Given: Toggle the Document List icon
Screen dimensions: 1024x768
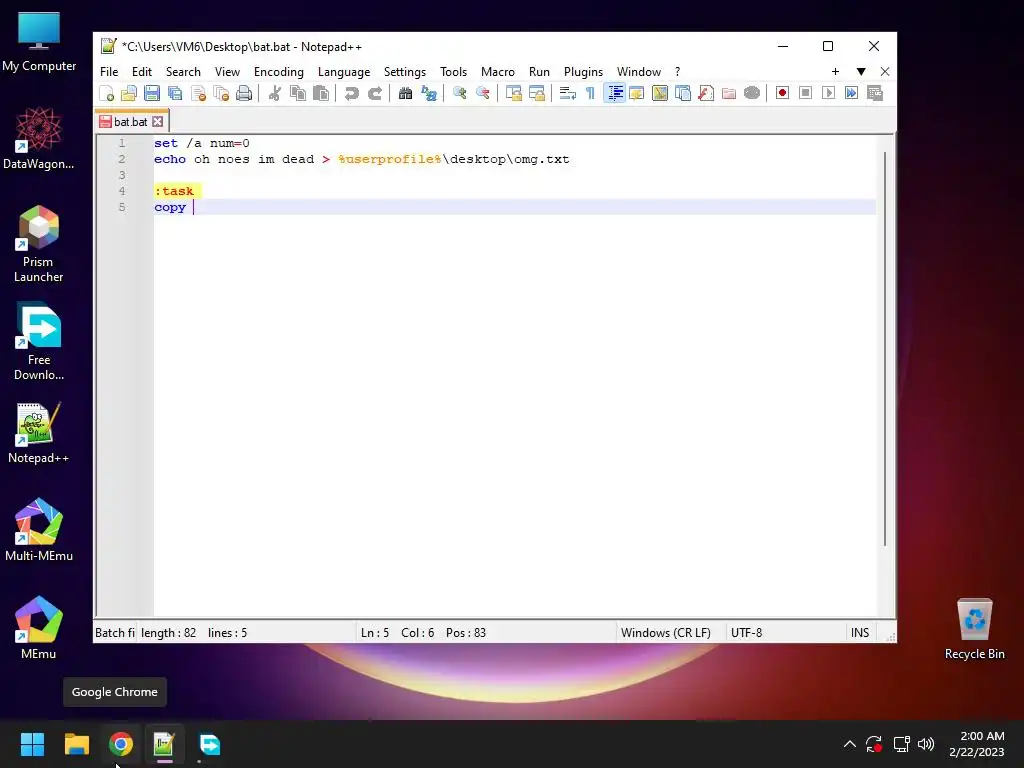Looking at the screenshot, I should (x=683, y=93).
